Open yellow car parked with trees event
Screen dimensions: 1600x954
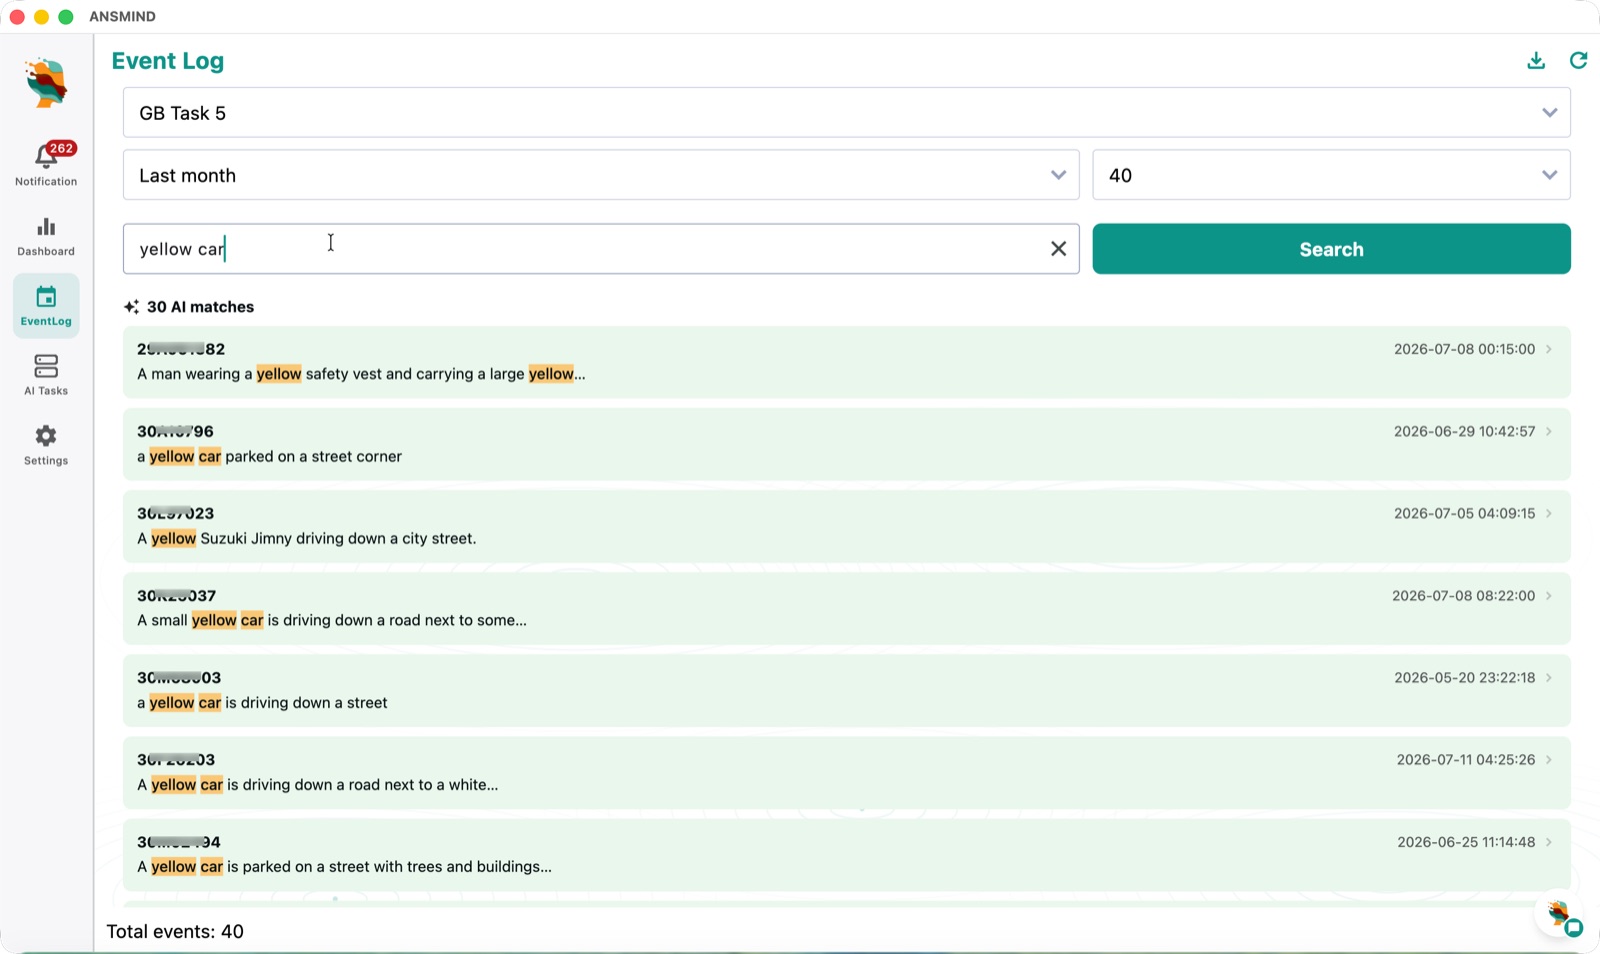point(846,854)
